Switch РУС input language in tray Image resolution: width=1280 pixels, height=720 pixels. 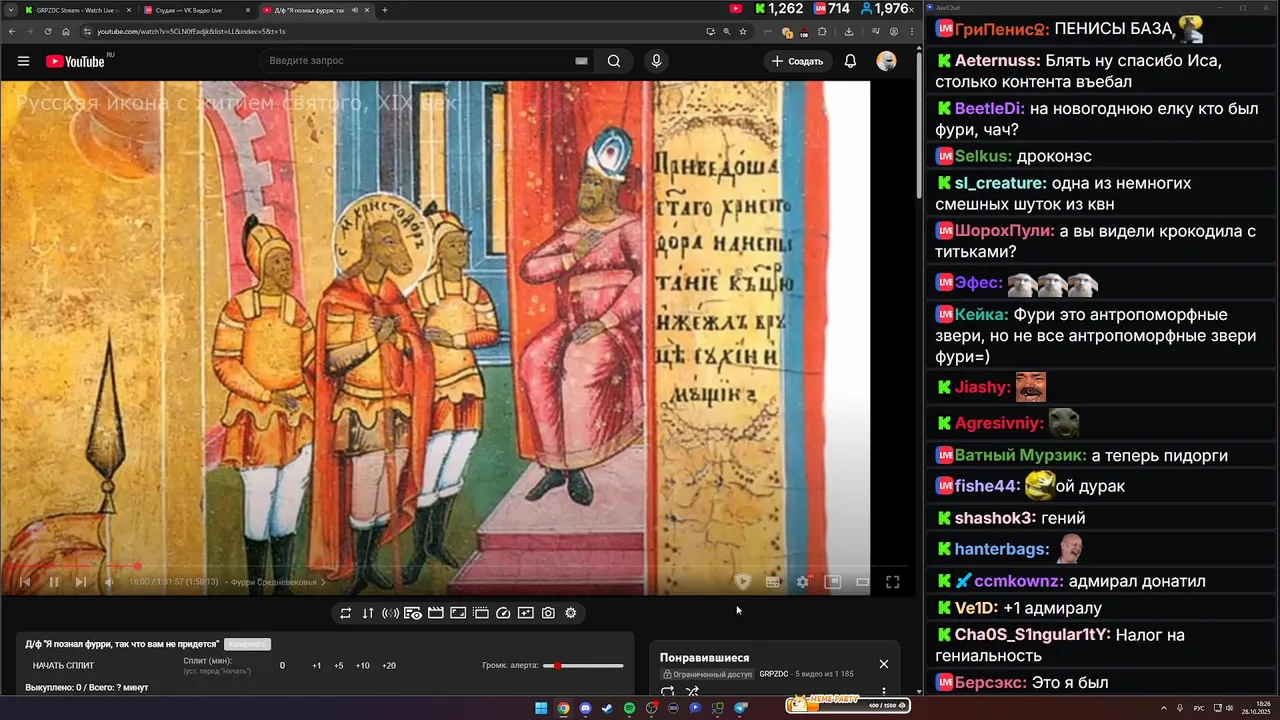click(1199, 708)
